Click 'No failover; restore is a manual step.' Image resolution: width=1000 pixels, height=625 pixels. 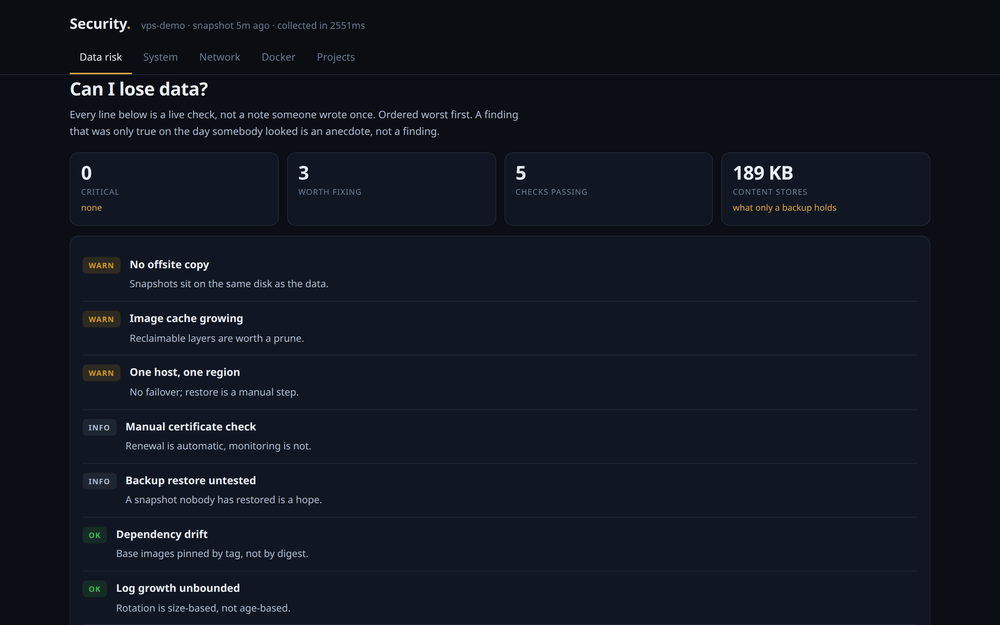click(214, 392)
